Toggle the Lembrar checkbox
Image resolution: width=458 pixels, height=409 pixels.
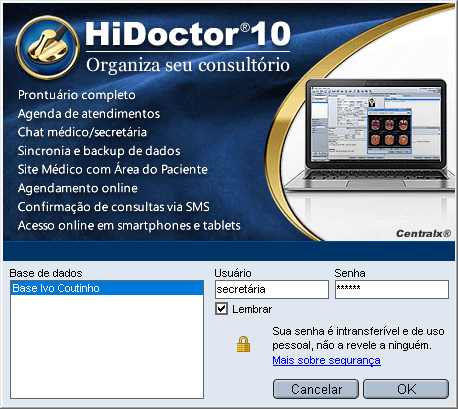pos(221,309)
